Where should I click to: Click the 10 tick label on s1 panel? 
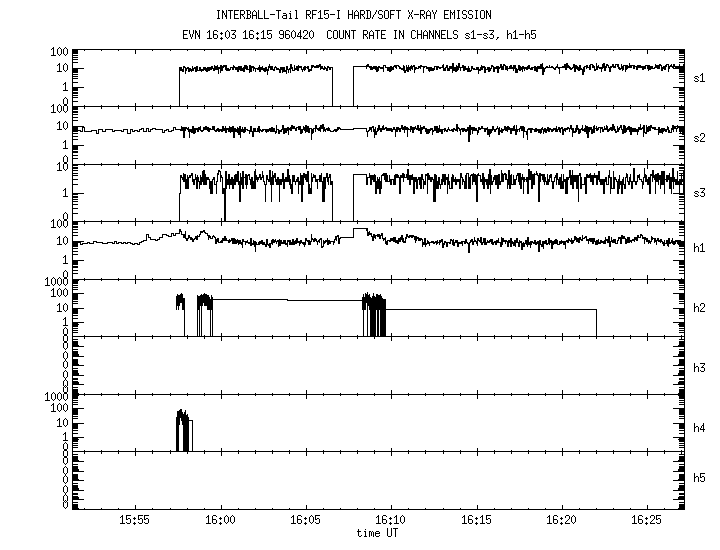pos(62,69)
